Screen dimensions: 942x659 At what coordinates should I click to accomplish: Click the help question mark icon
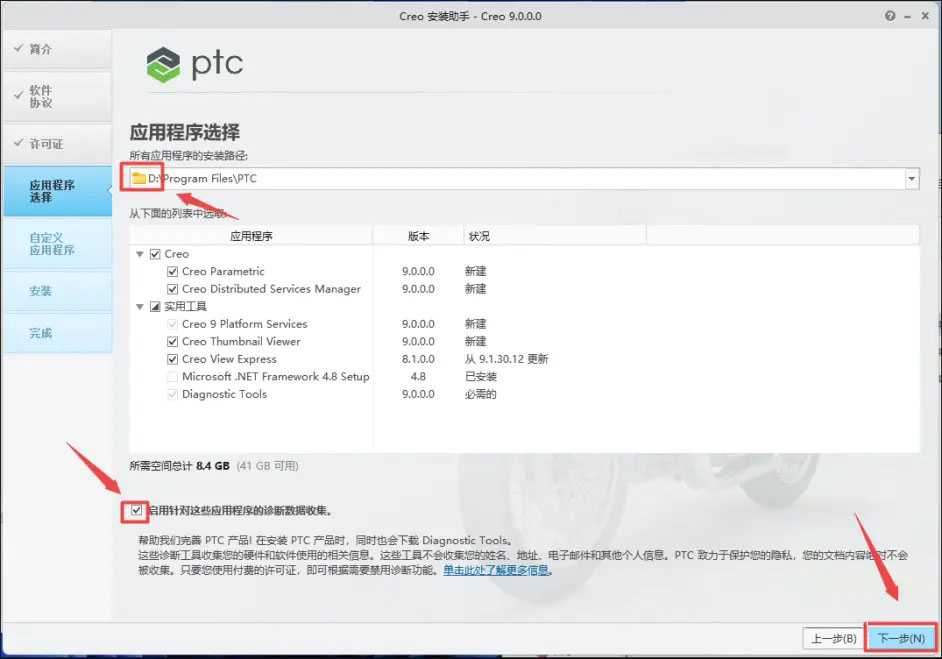tap(890, 16)
